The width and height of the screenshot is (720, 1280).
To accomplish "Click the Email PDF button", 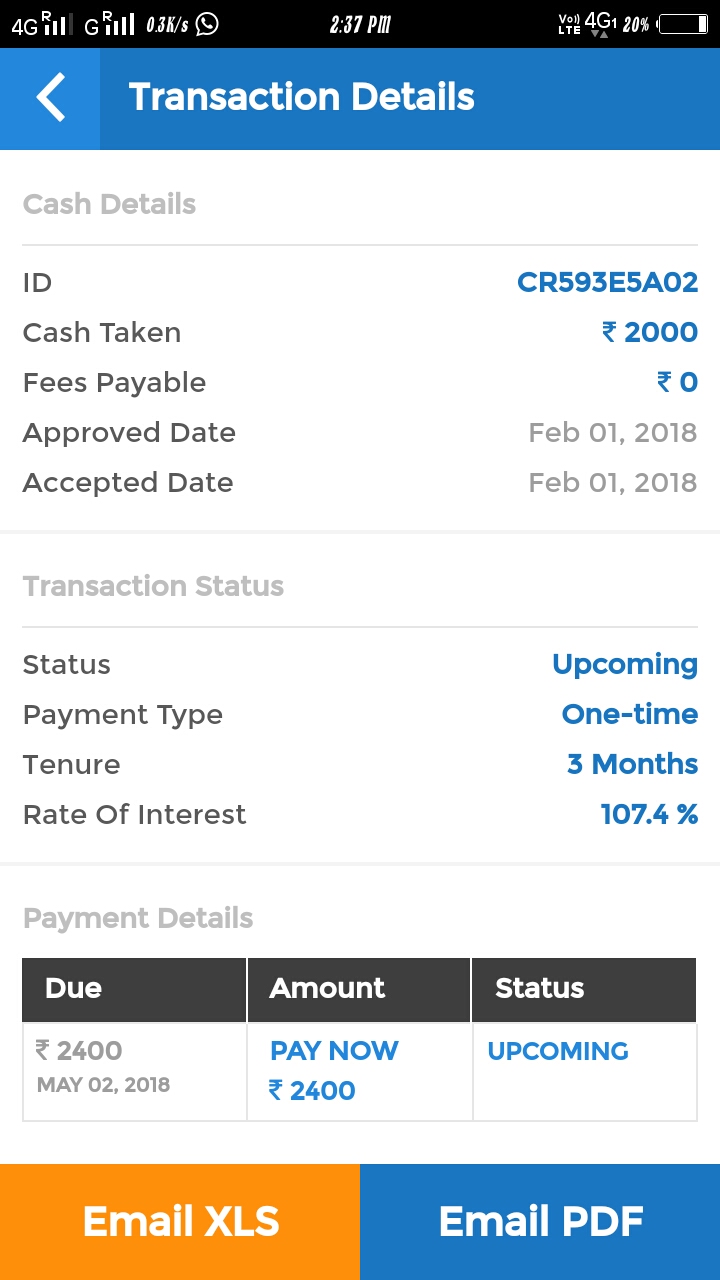I will (x=540, y=1221).
